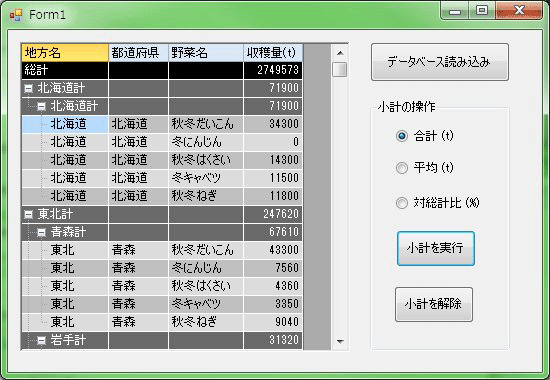Select the 合計 (t) radio button
This screenshot has width=550, height=380.
[x=402, y=136]
